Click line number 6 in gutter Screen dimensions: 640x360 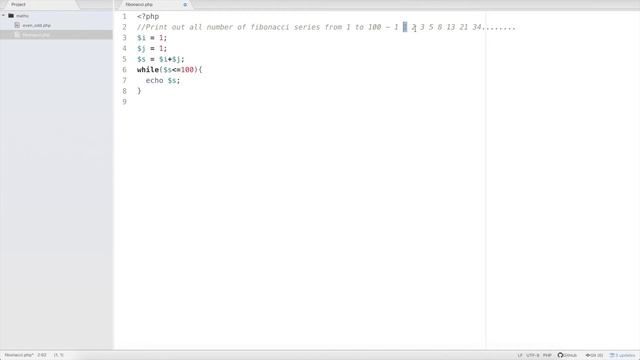[x=124, y=70]
